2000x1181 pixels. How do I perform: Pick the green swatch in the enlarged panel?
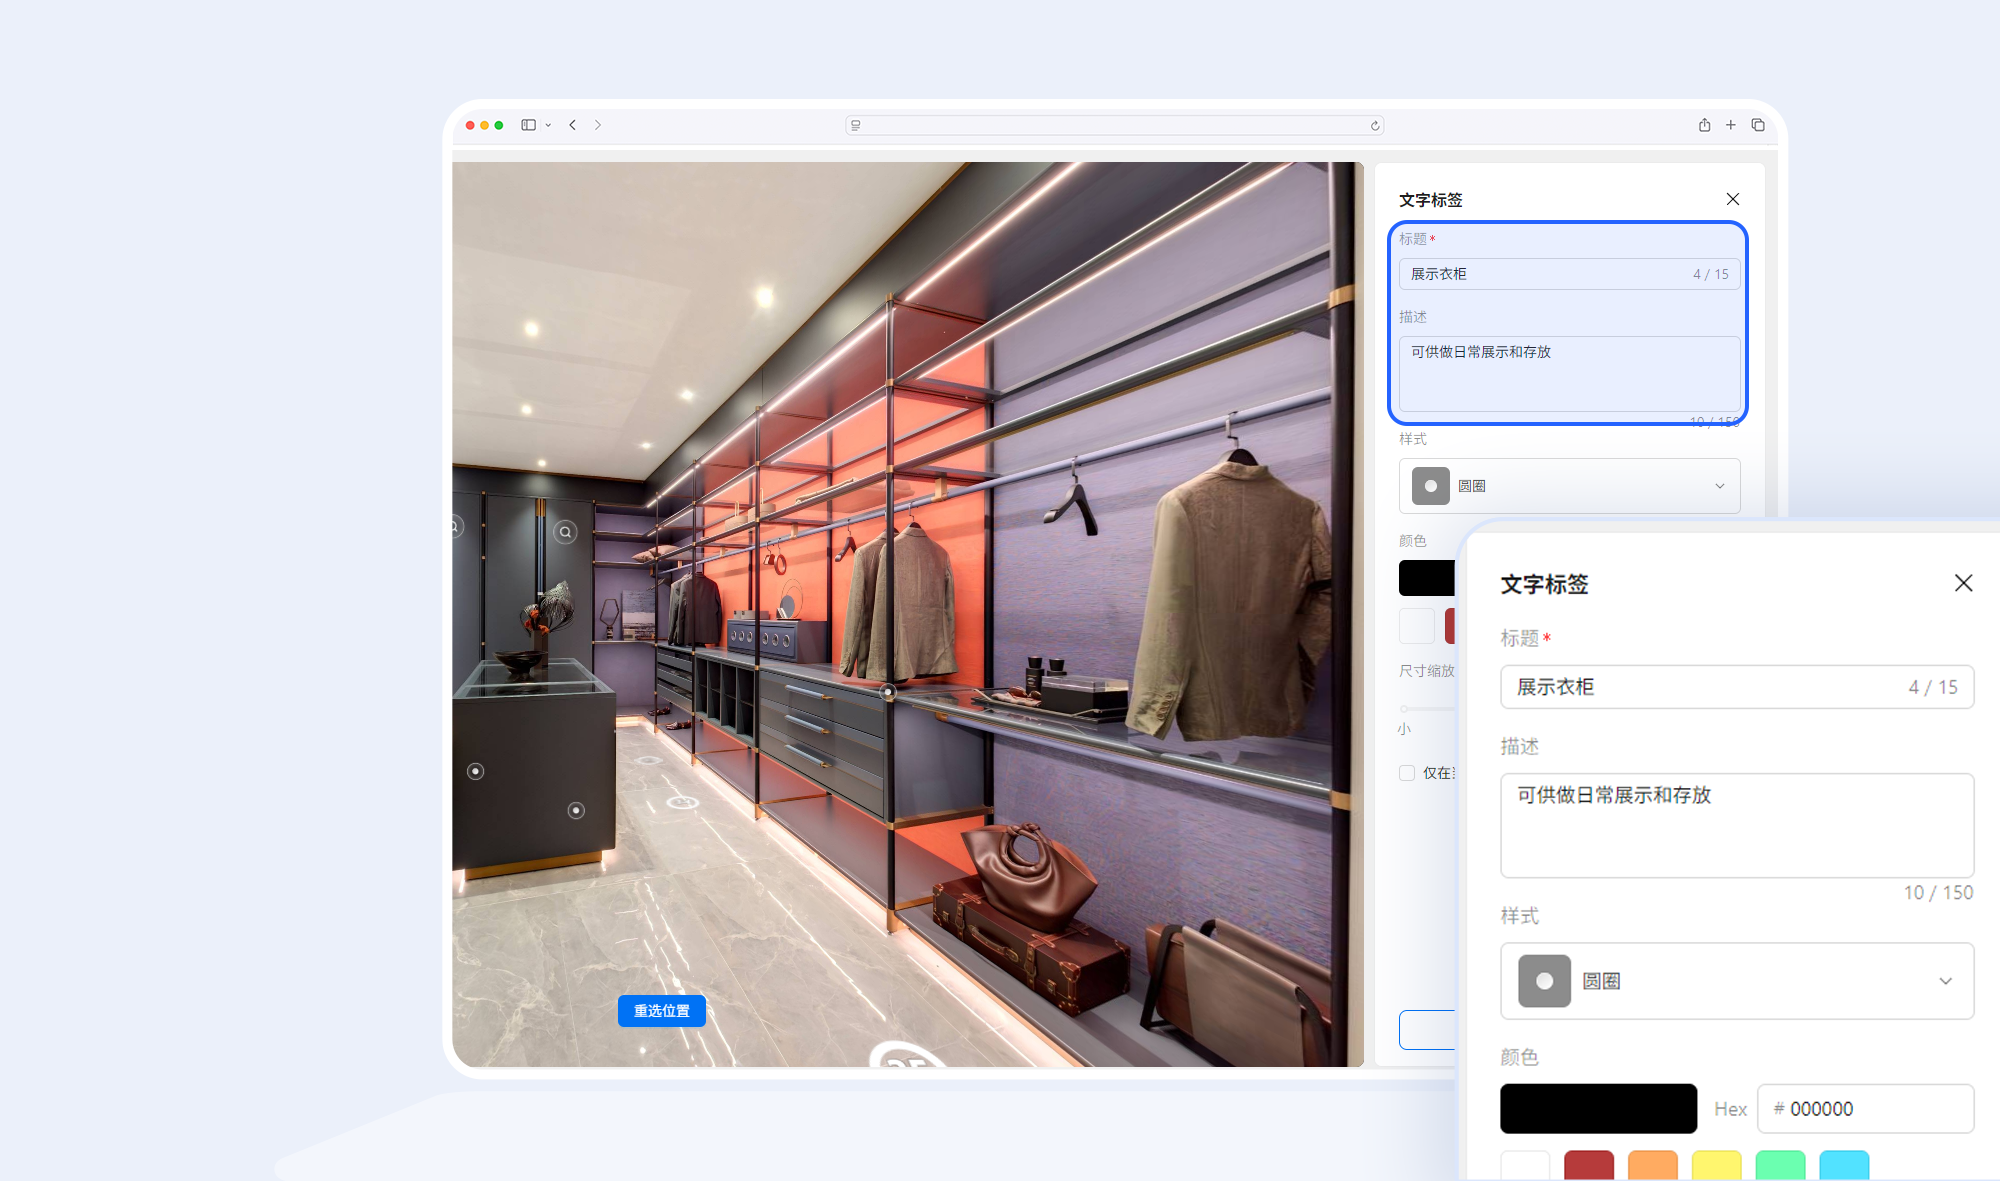[1780, 1165]
